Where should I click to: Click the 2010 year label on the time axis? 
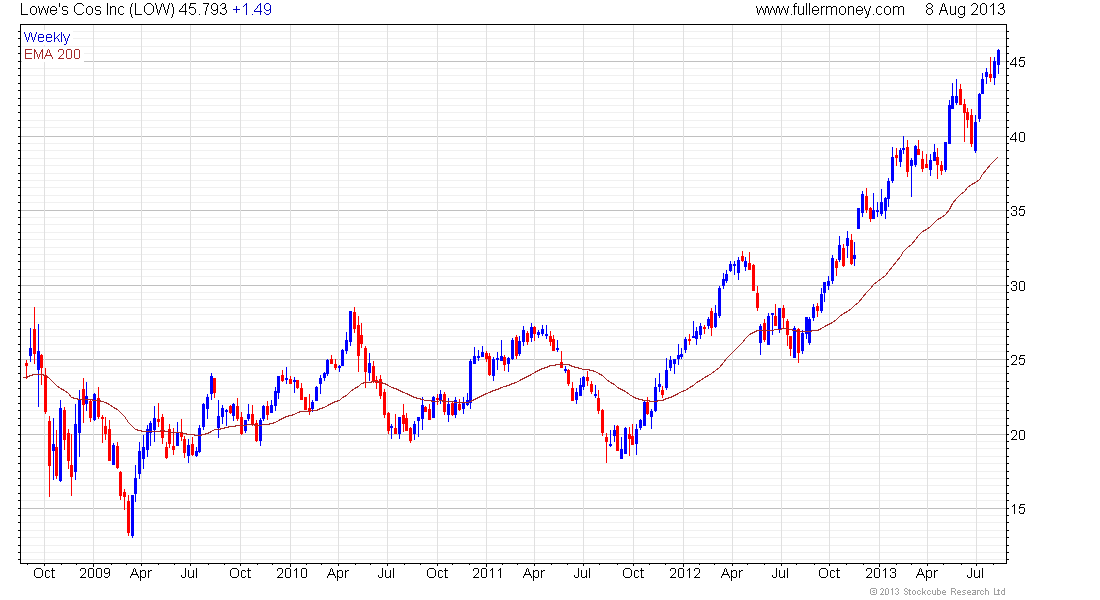pos(292,573)
